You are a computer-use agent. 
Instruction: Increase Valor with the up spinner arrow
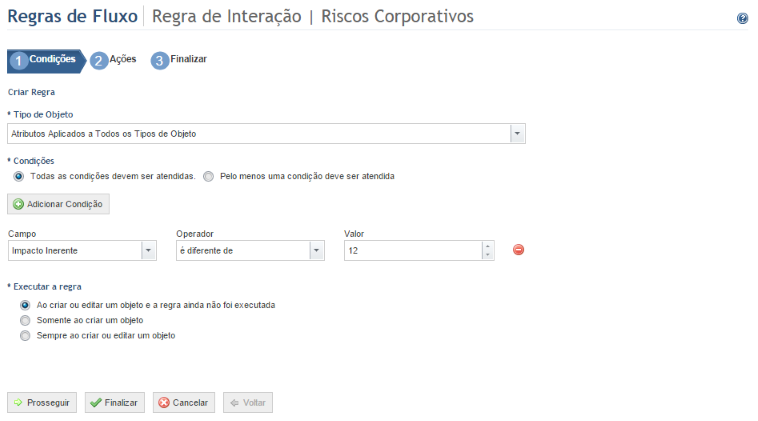point(488,246)
